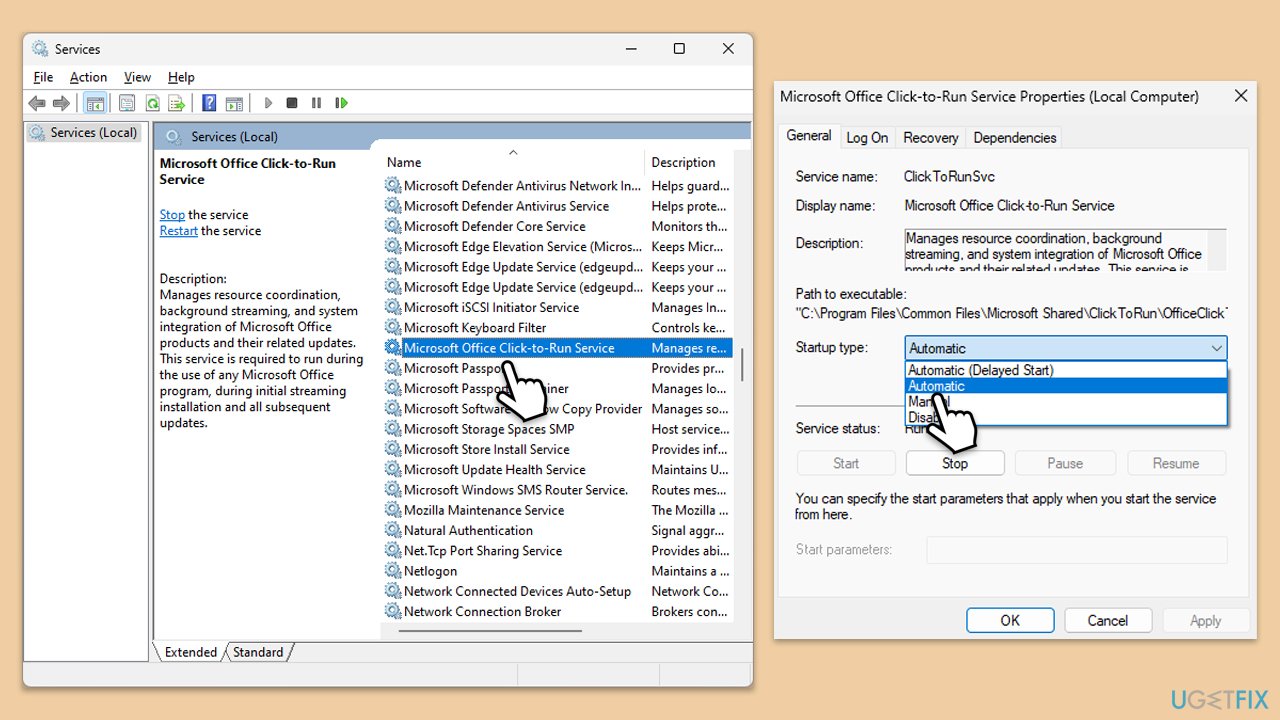The height and width of the screenshot is (720, 1280).
Task: Click the Stop Service square icon
Action: click(292, 103)
